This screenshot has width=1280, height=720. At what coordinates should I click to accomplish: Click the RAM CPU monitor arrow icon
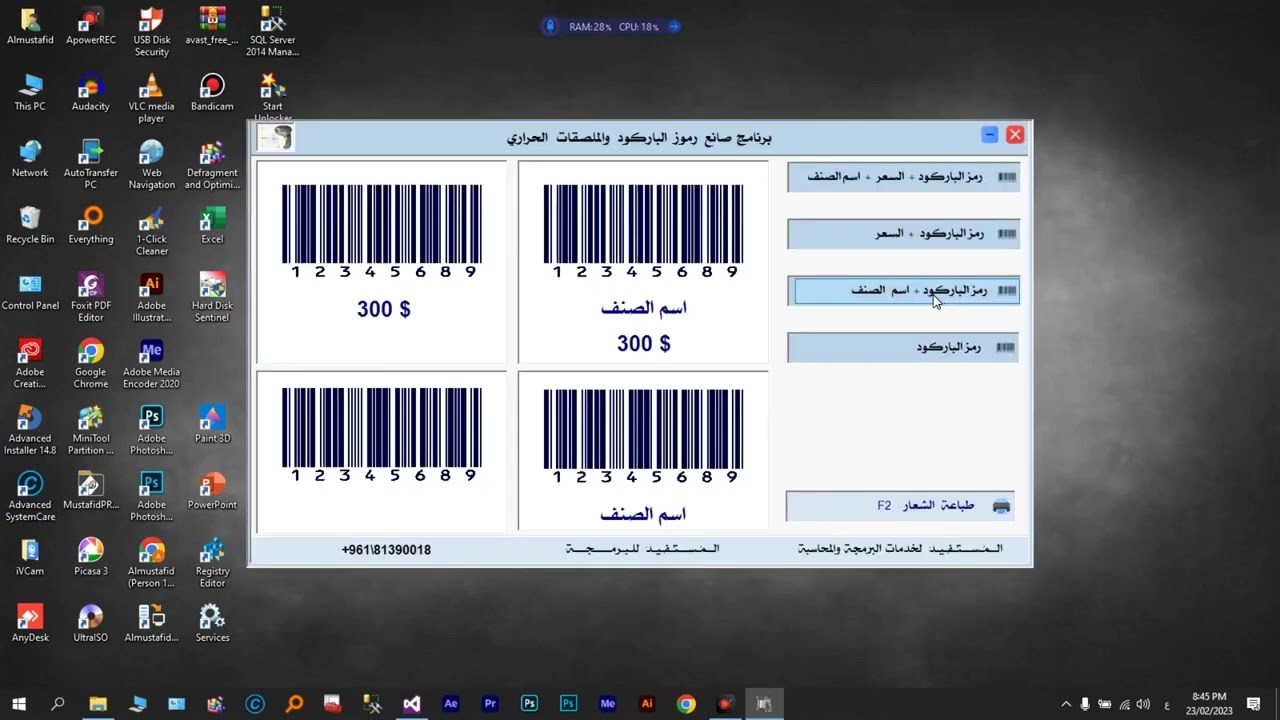pyautogui.click(x=674, y=27)
